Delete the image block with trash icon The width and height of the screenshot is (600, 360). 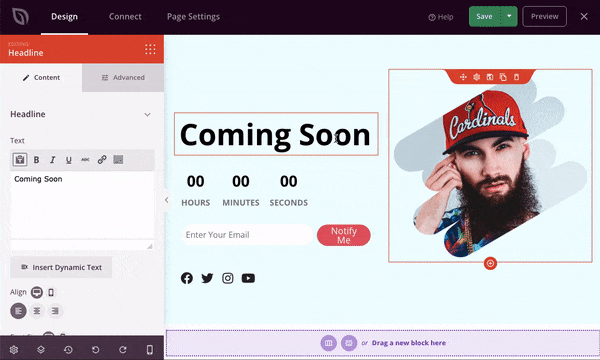click(516, 77)
